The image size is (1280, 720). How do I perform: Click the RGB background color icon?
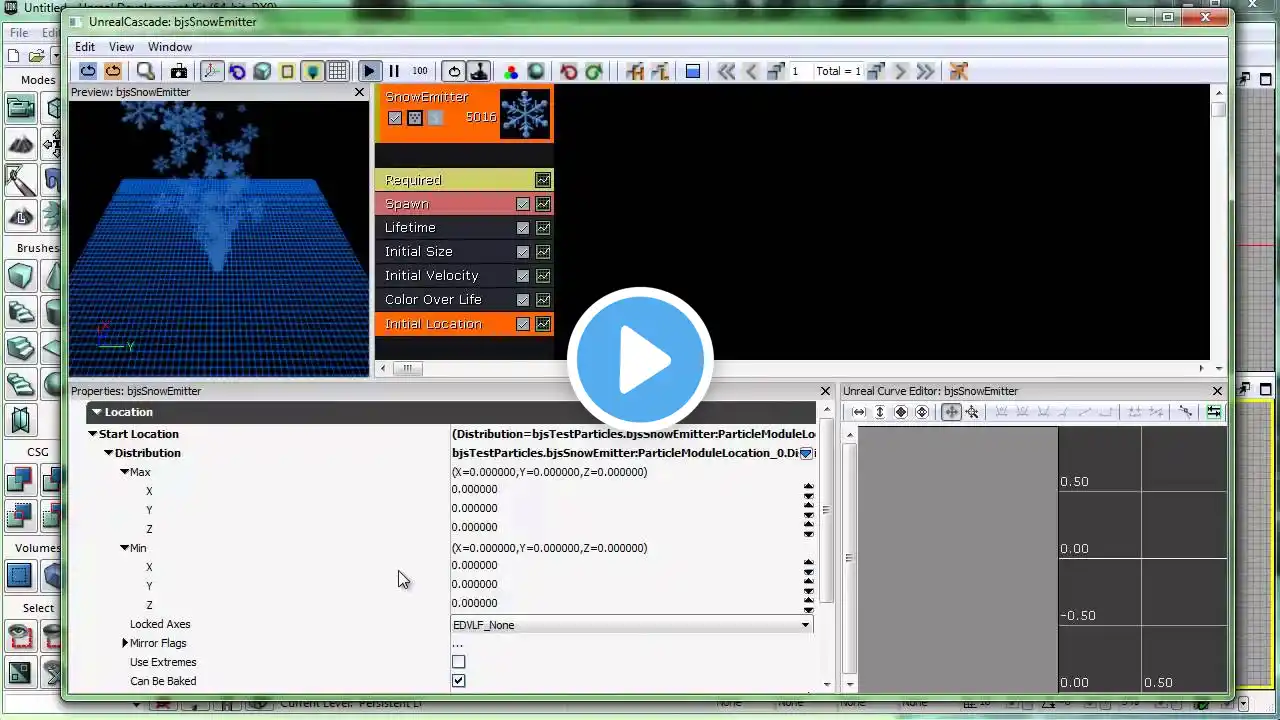coord(511,71)
